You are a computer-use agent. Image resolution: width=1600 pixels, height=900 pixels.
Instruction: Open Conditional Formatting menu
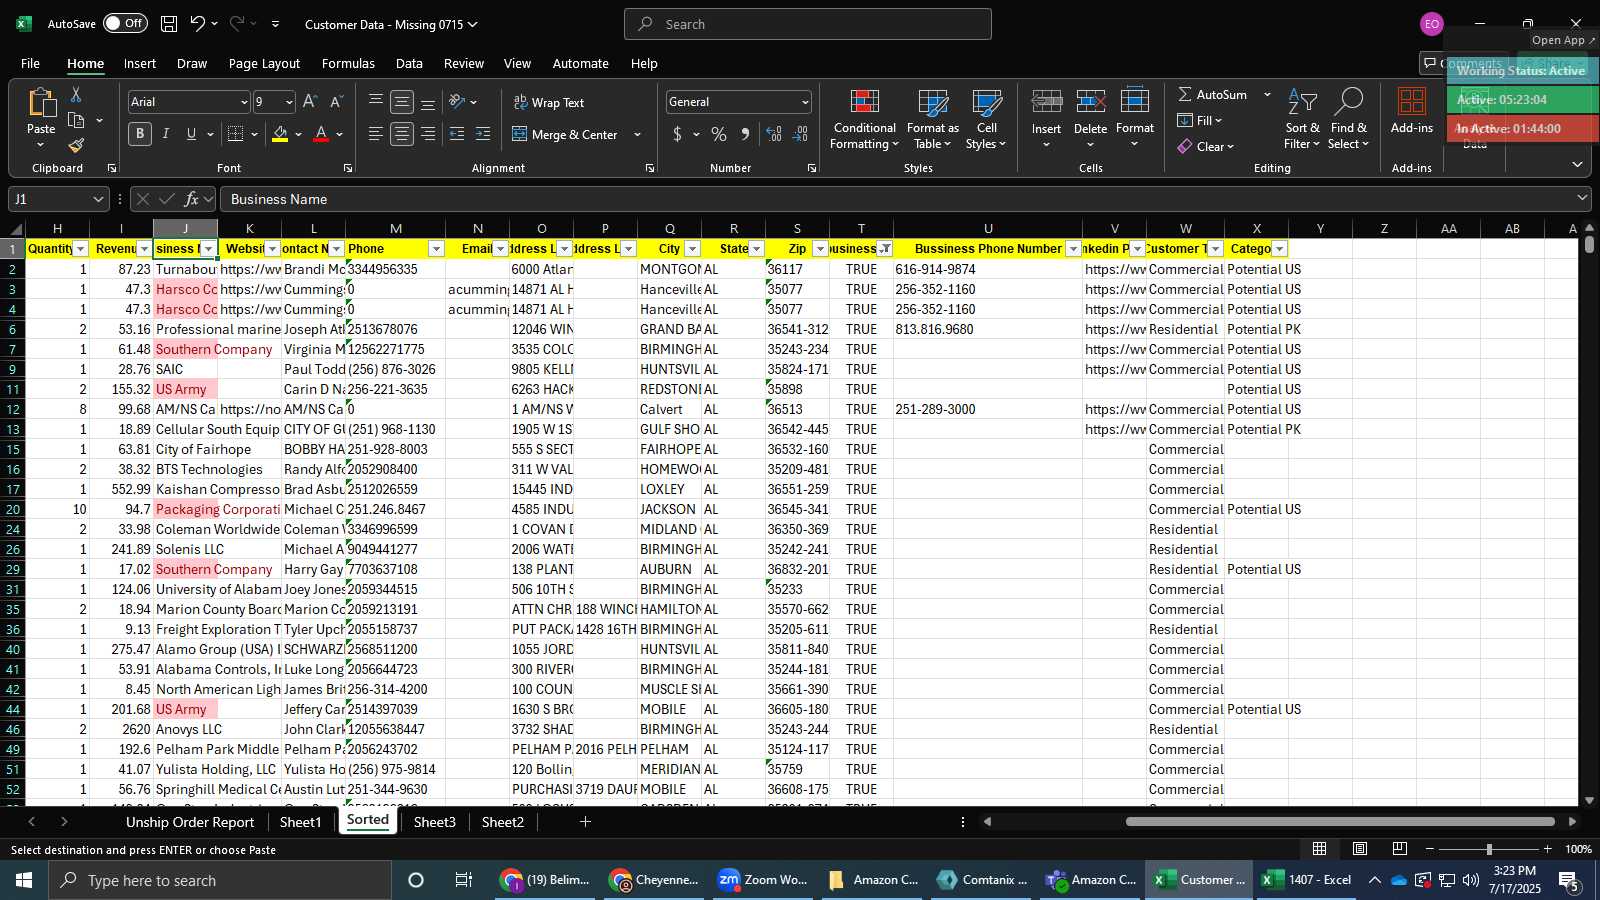865,120
